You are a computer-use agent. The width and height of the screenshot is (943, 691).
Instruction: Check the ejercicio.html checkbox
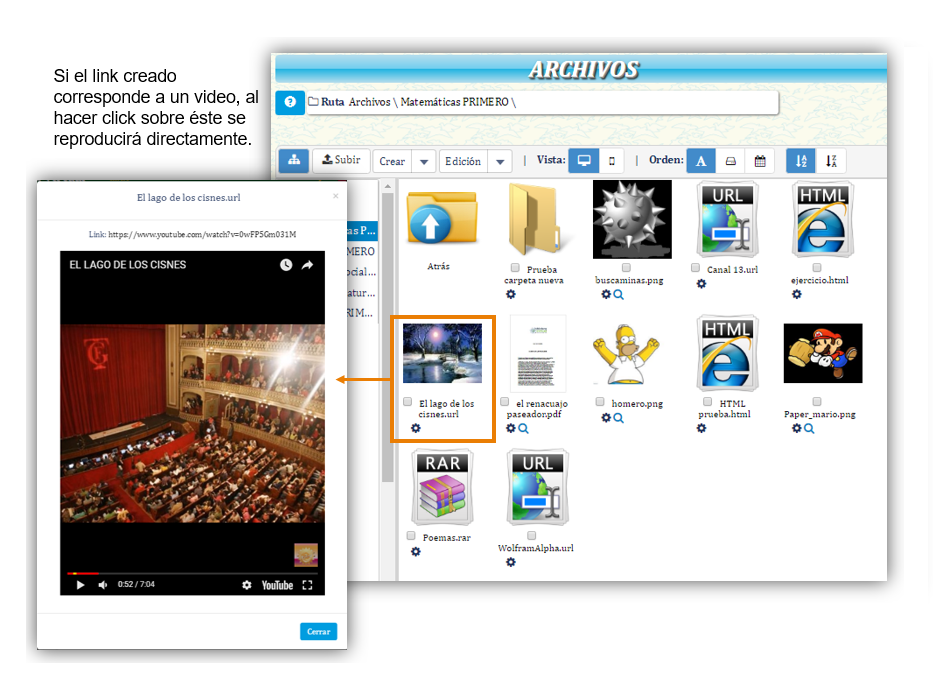[817, 267]
